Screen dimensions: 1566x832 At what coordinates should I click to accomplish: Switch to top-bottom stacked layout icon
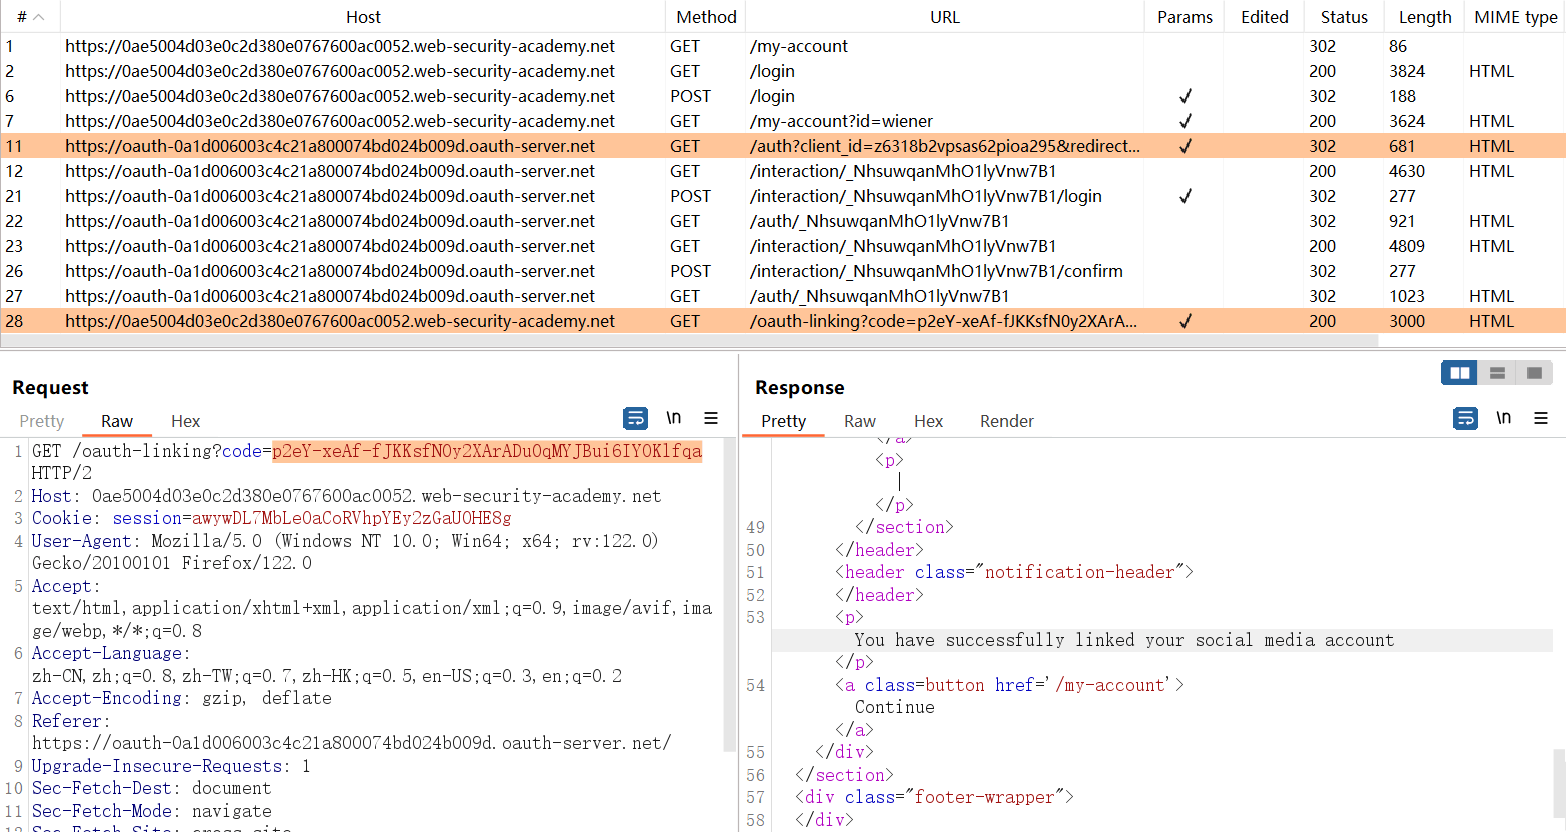[1497, 373]
